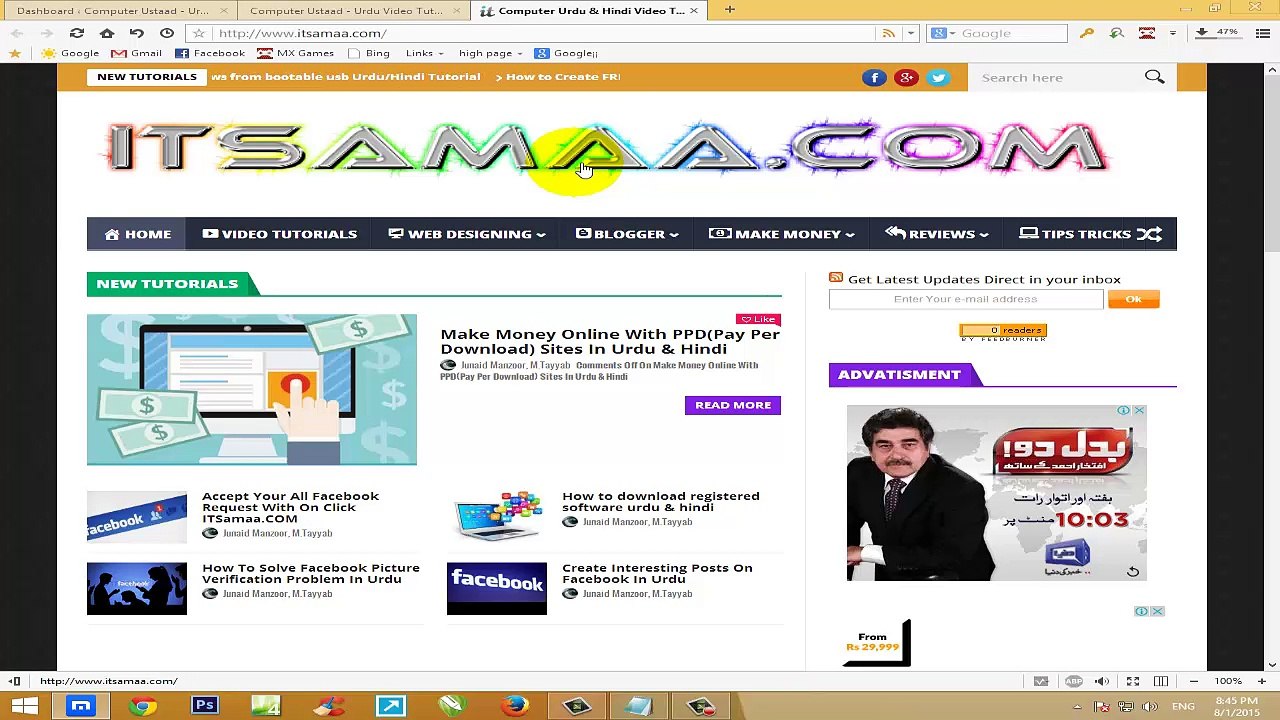Open Firefox from the taskbar
This screenshot has height=720, width=1280.
click(x=515, y=707)
